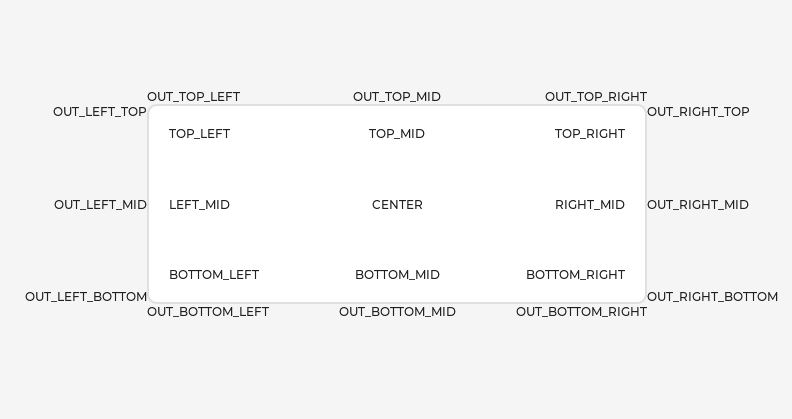Click the BOTTOM_RIGHT label in the panel
Image resolution: width=792 pixels, height=419 pixels.
click(x=575, y=275)
